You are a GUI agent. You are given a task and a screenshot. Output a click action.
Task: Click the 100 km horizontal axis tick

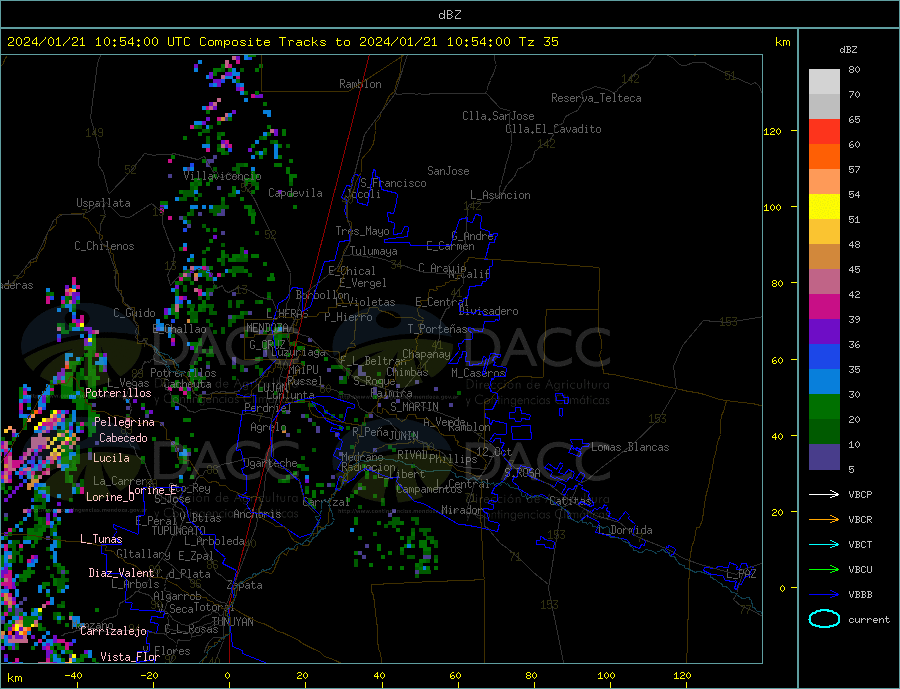[x=607, y=676]
